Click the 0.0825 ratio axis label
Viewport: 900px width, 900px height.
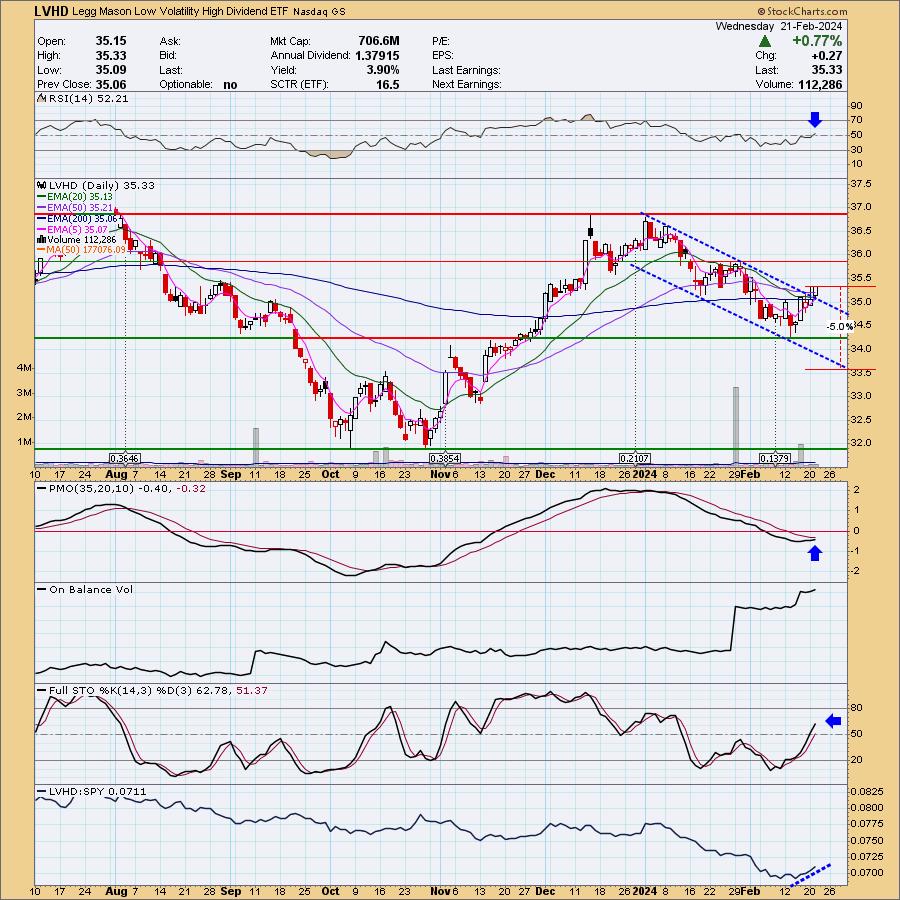(866, 791)
